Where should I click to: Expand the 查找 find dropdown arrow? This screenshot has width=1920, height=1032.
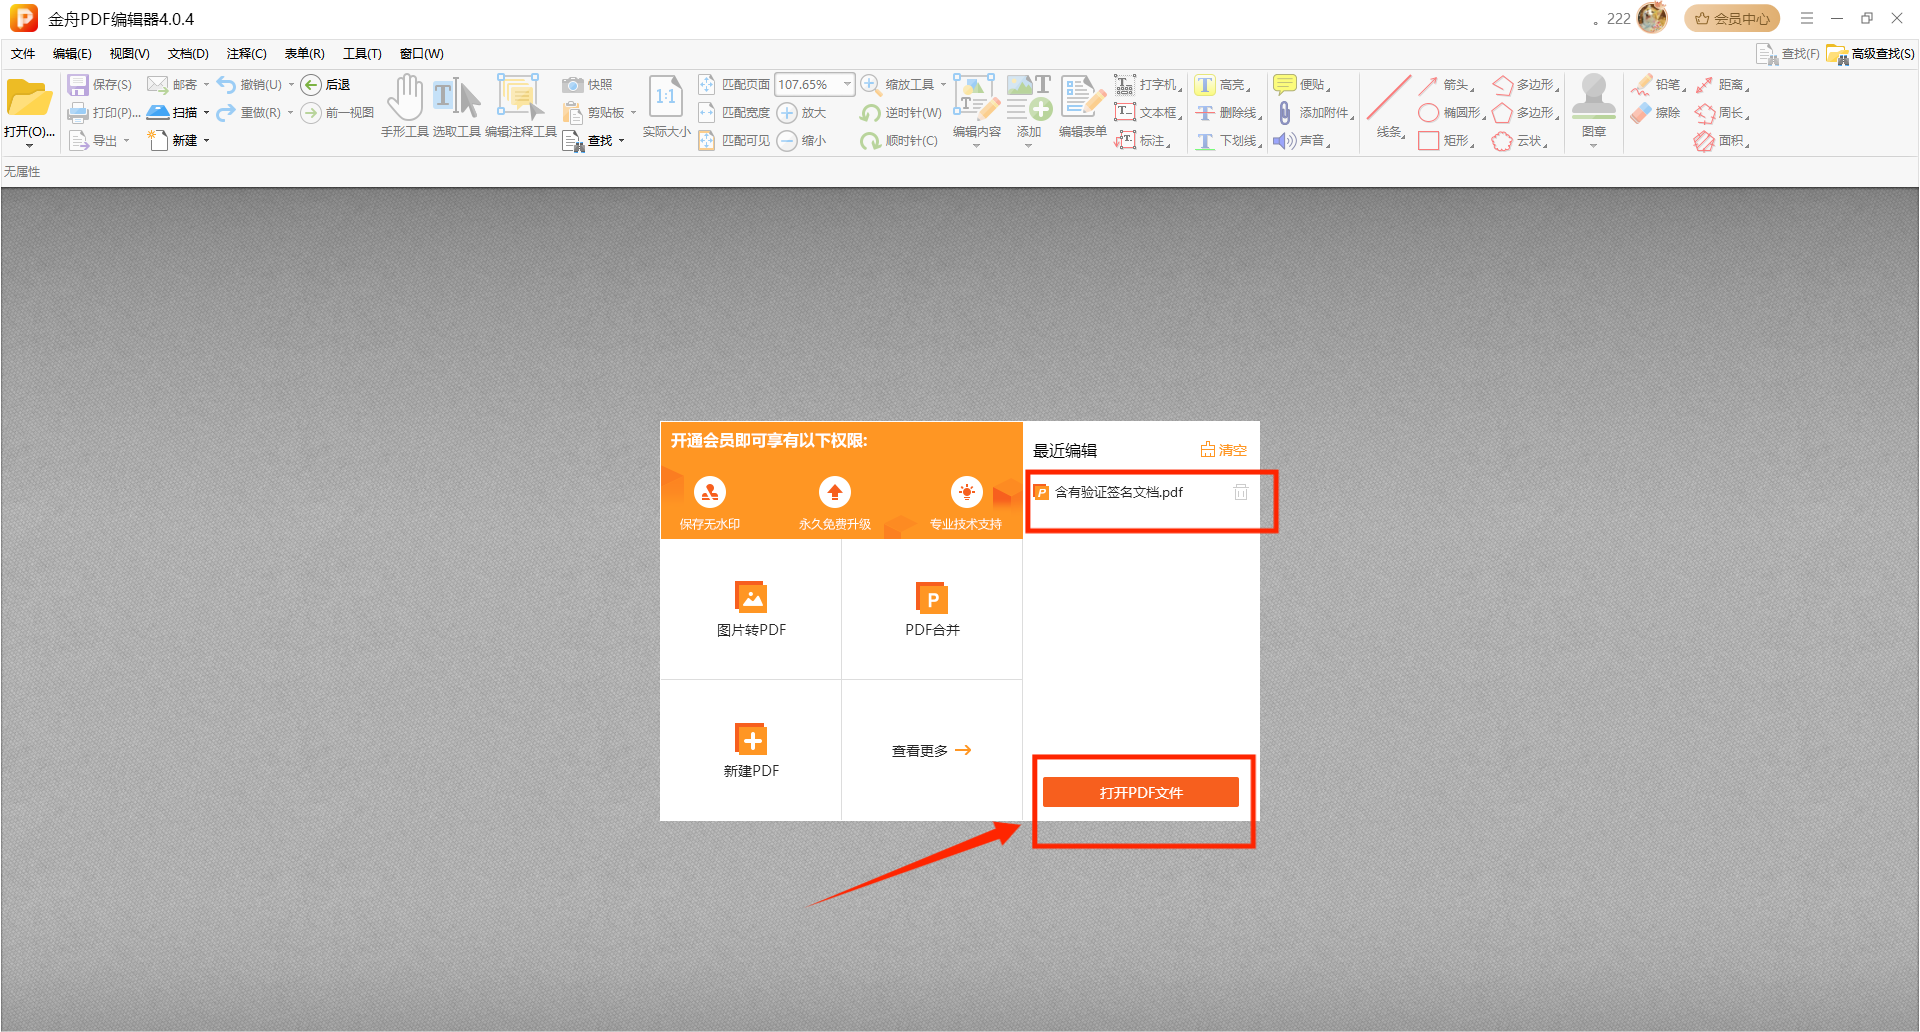coord(621,141)
